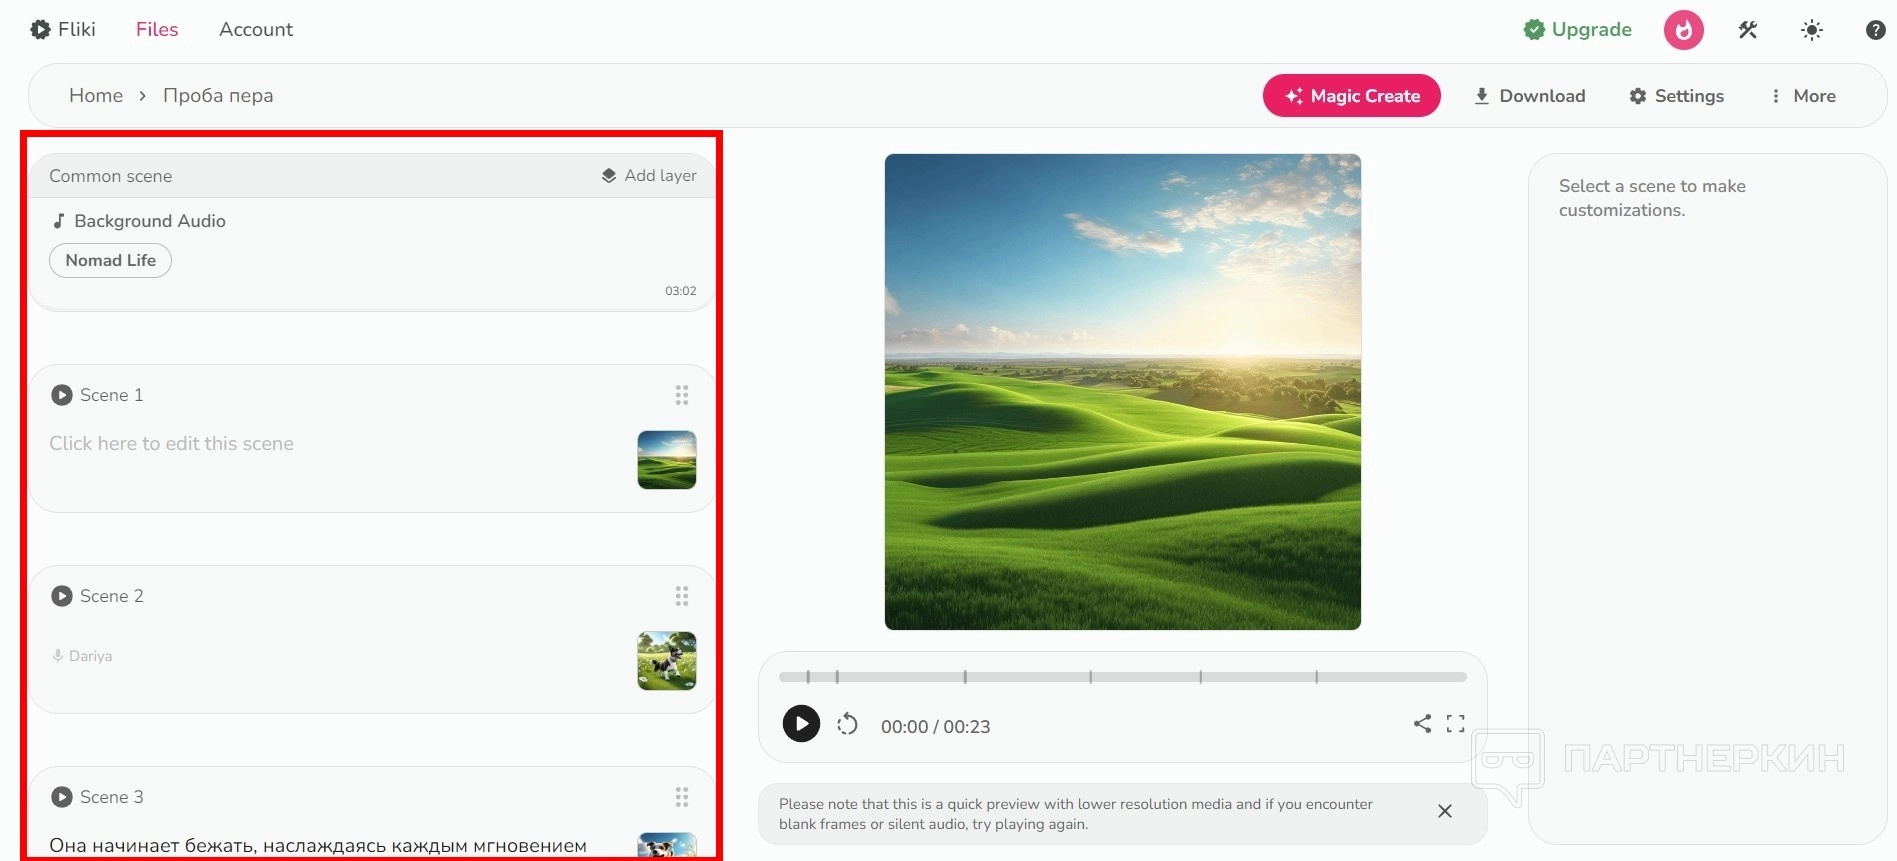Enter fullscreen preview mode

tap(1456, 724)
